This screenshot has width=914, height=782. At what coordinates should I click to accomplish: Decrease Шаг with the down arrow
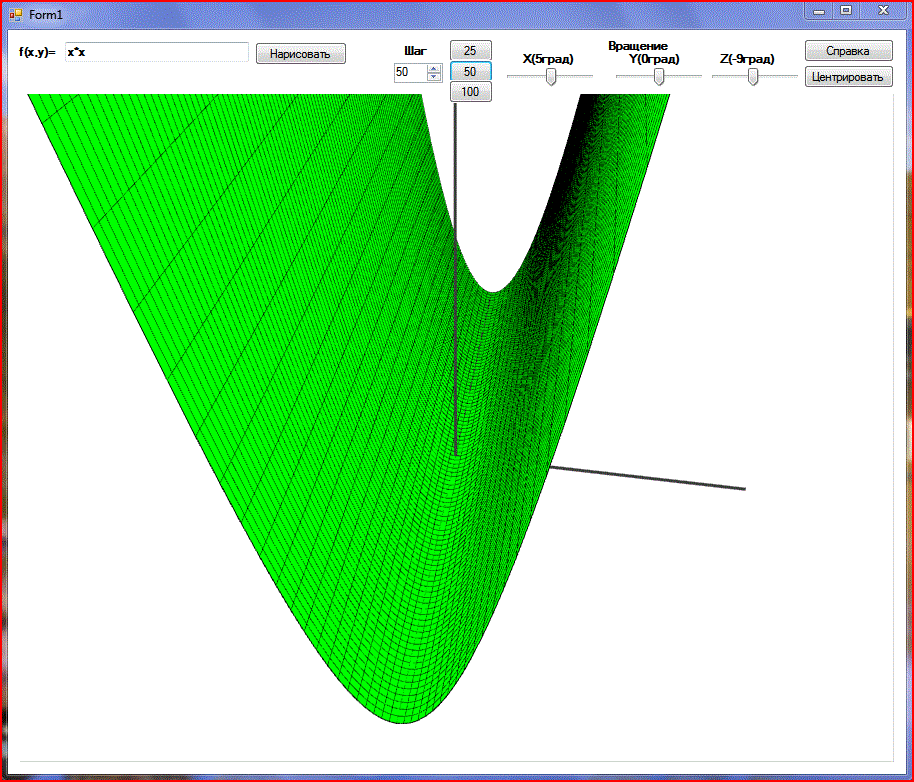tap(434, 77)
